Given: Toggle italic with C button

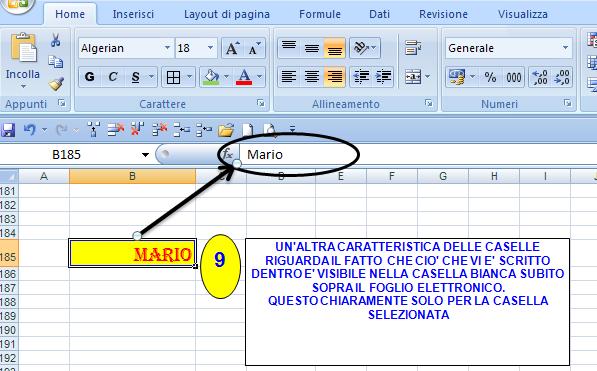Looking at the screenshot, I should tap(113, 77).
